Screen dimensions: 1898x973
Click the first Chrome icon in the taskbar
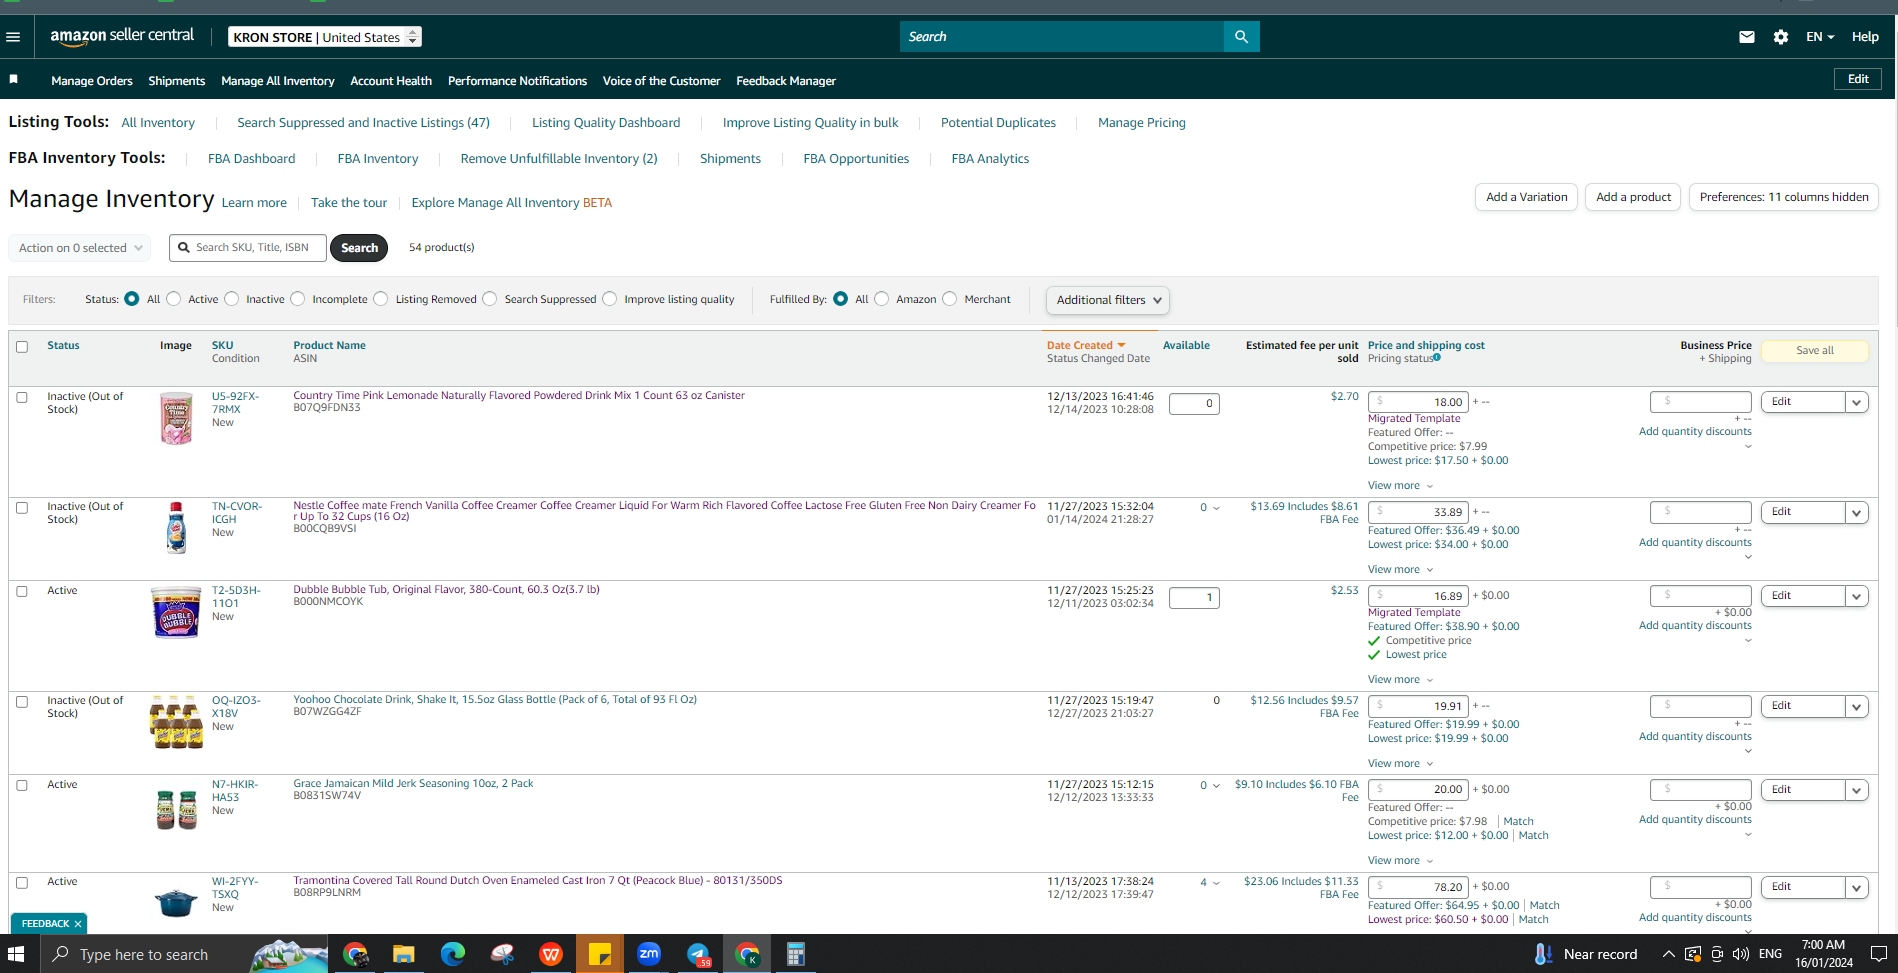355,954
